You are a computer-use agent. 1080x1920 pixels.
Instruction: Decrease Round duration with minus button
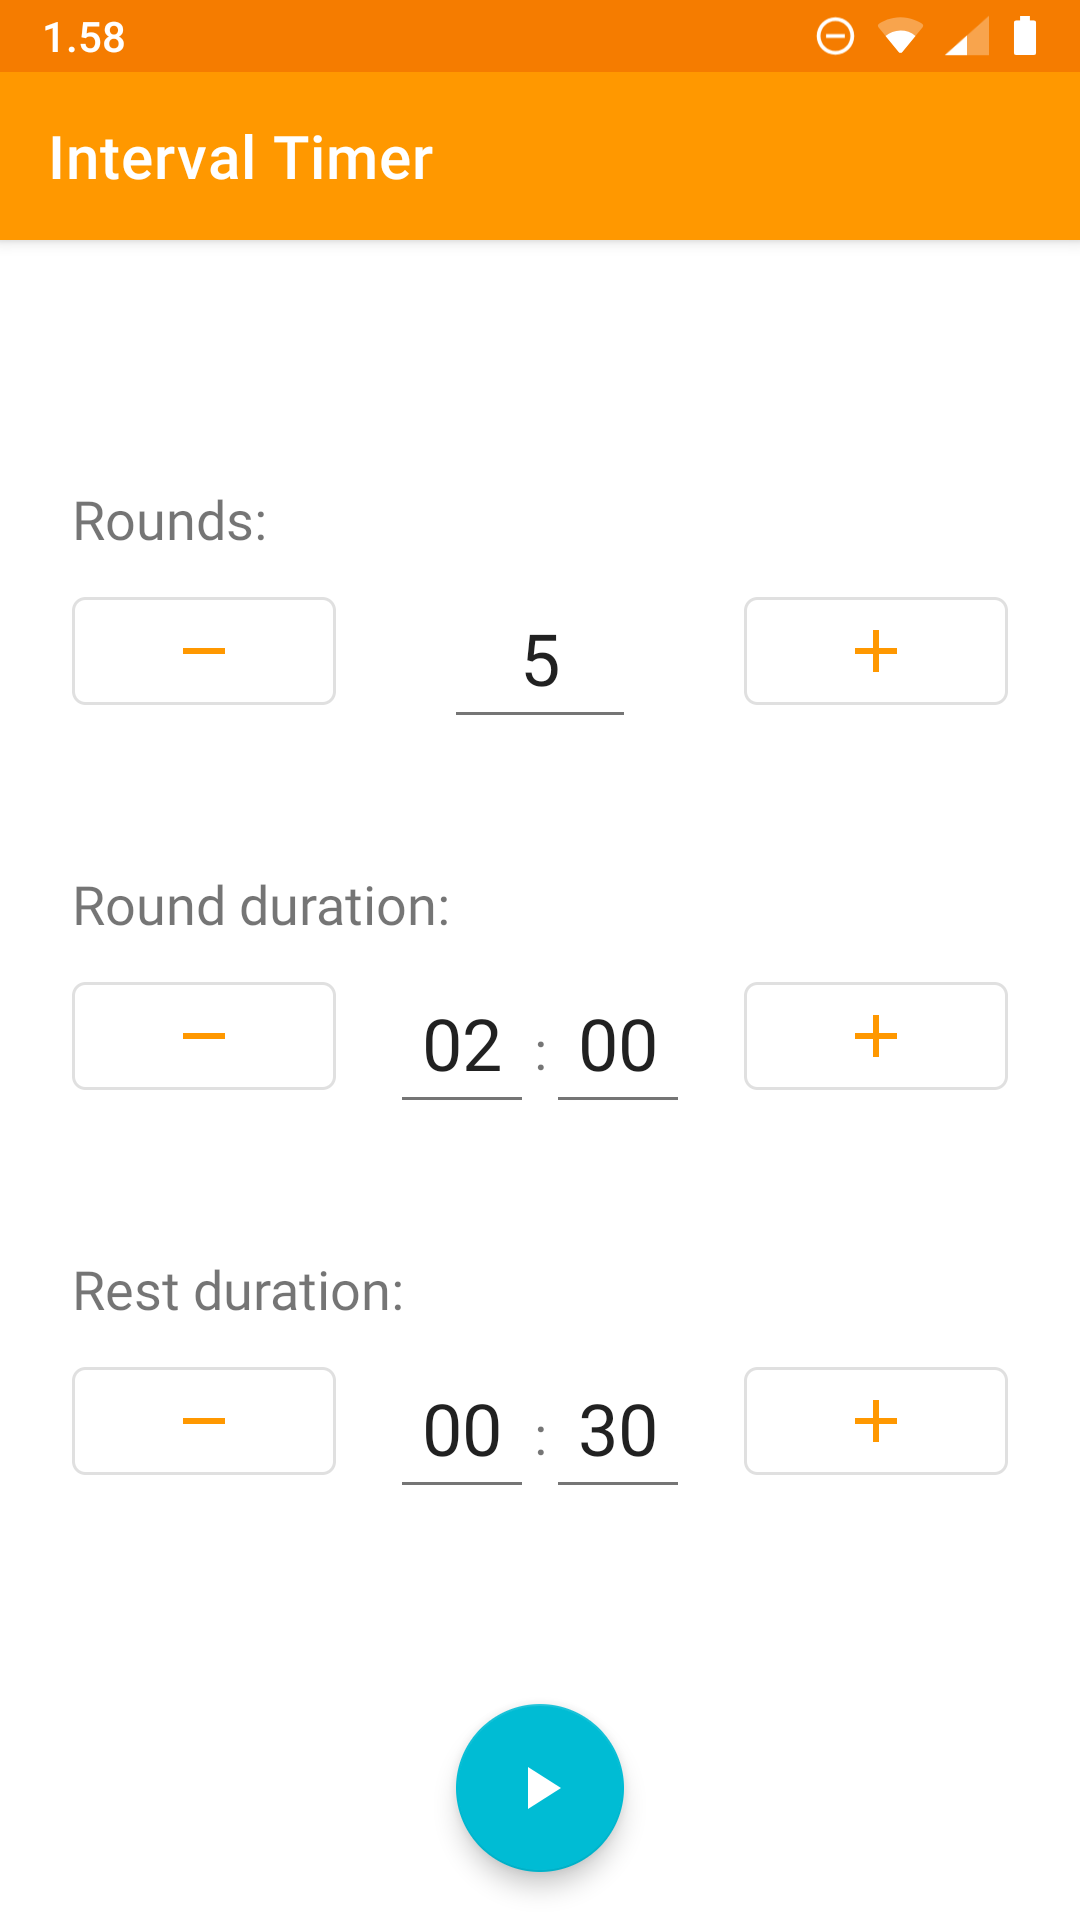click(203, 1036)
